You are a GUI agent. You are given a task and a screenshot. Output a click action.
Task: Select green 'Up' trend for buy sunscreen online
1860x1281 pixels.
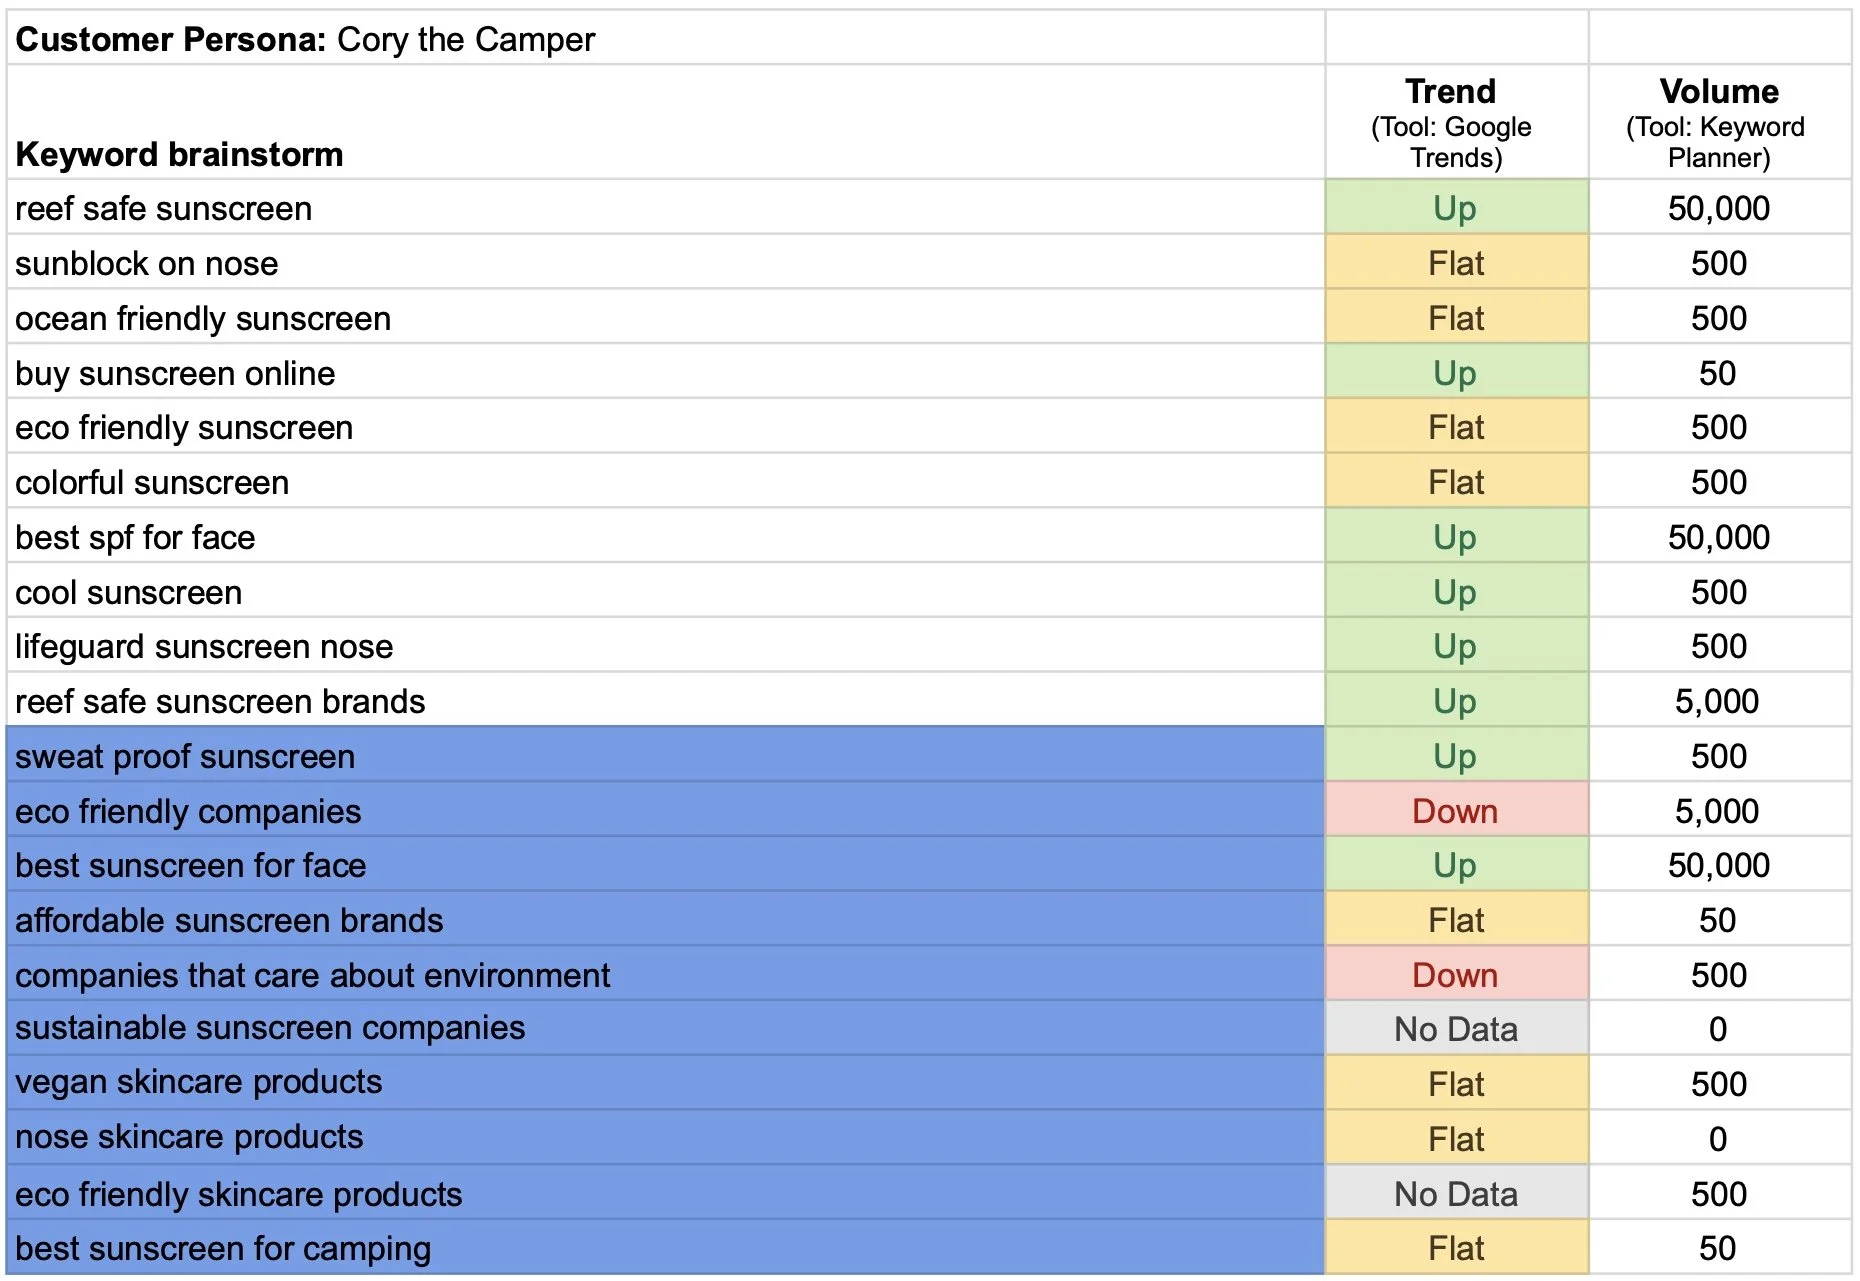pyautogui.click(x=1457, y=373)
